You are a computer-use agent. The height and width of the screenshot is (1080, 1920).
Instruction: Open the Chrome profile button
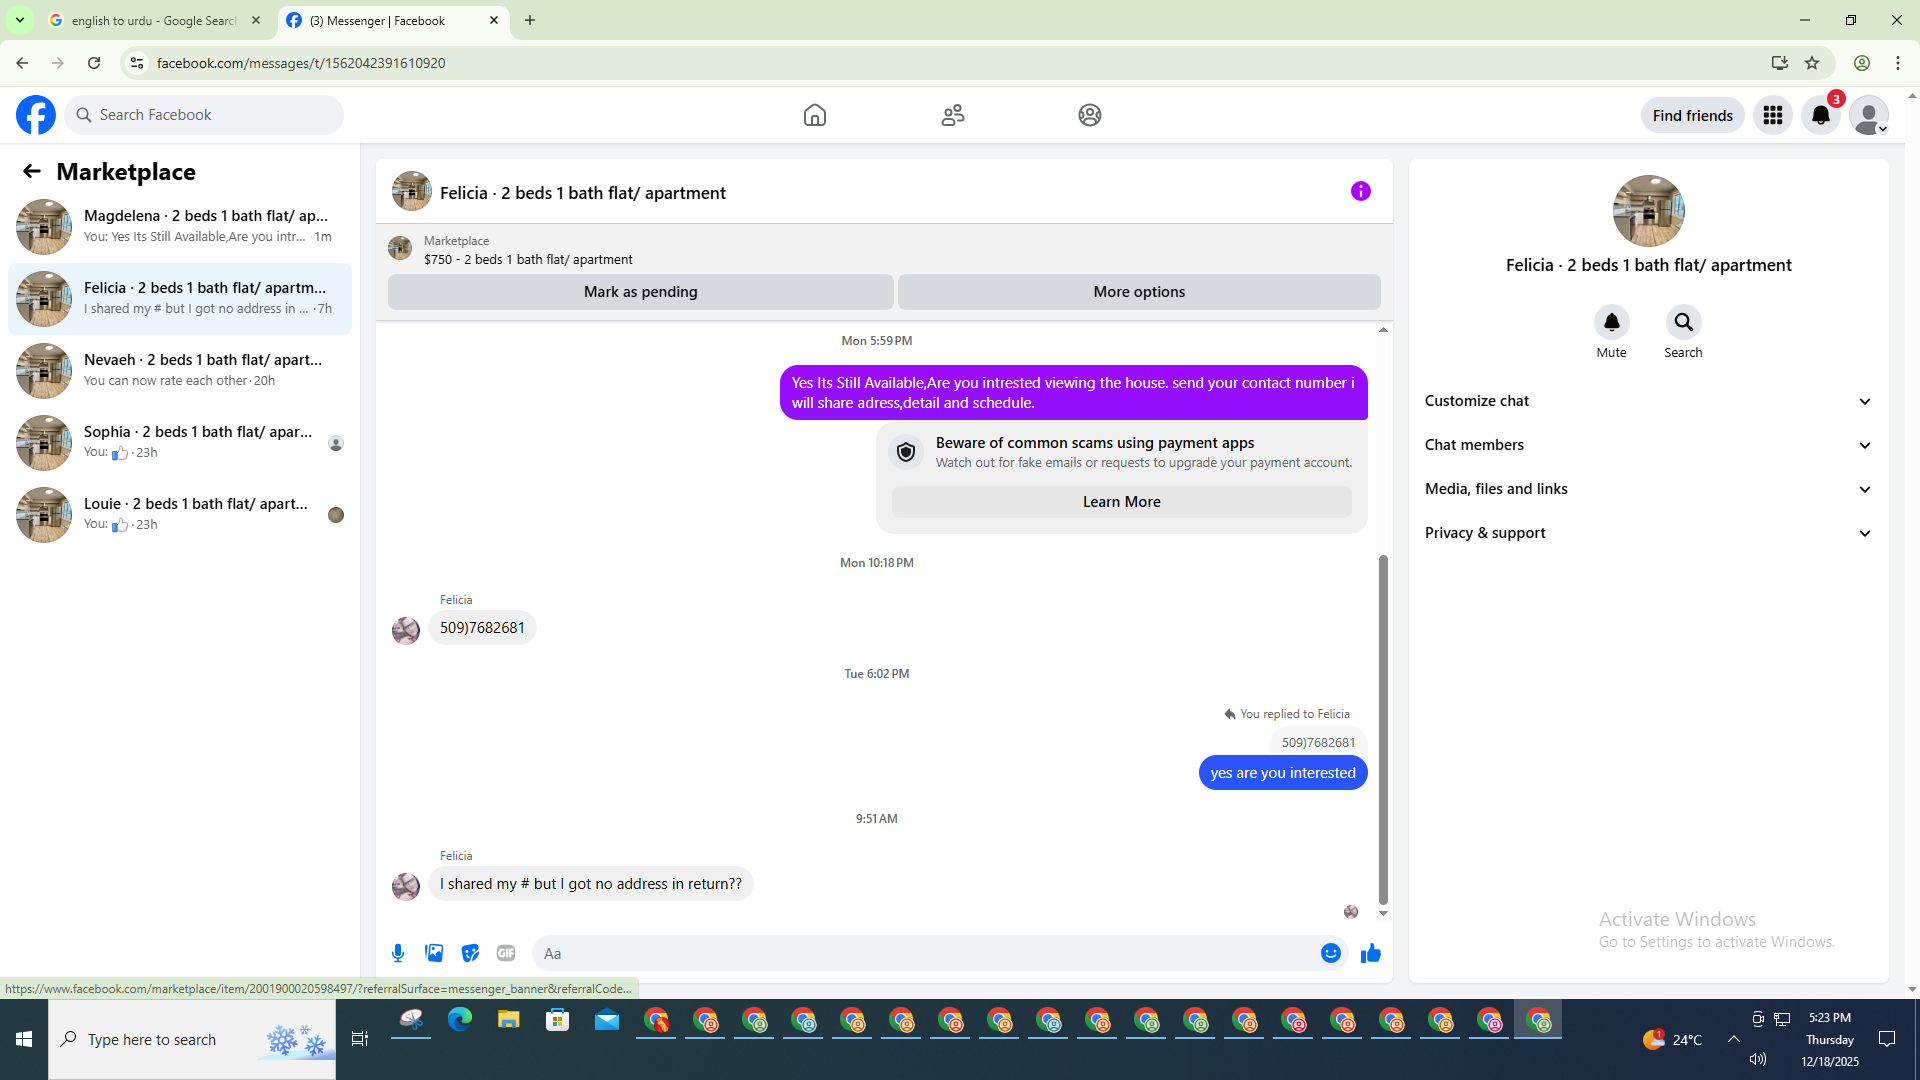1862,63
